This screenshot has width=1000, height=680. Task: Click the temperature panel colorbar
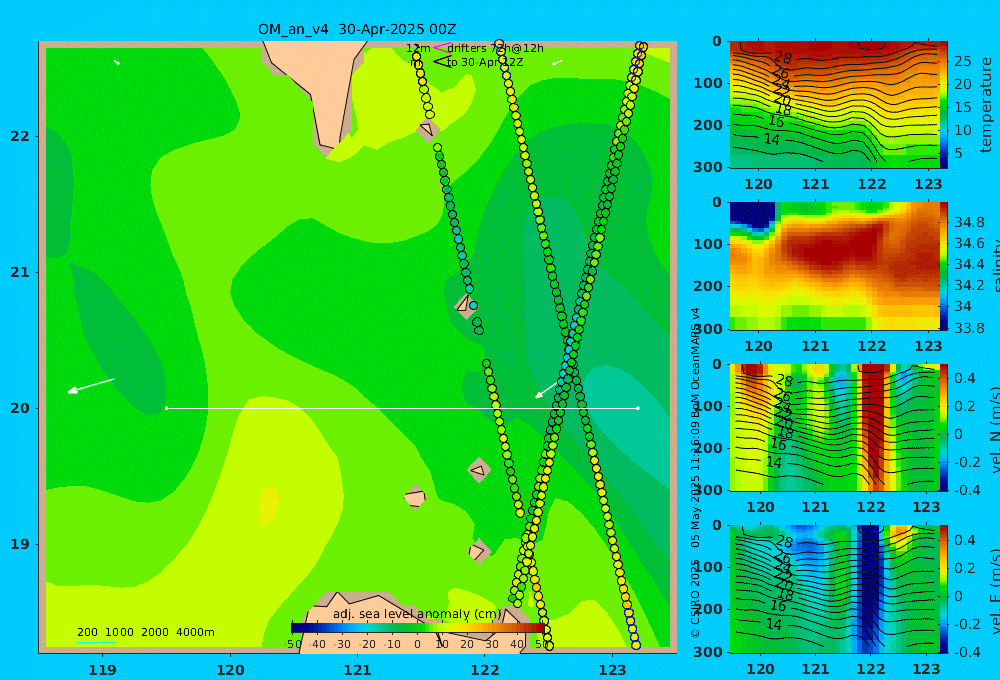[x=943, y=105]
